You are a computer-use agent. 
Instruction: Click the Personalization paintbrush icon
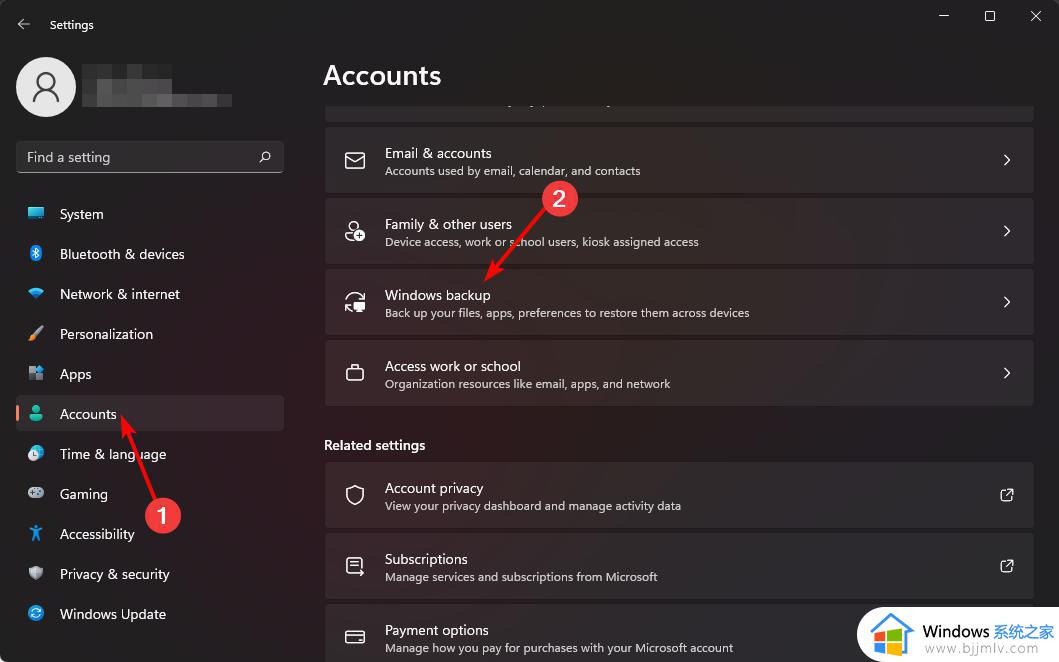pyautogui.click(x=36, y=333)
